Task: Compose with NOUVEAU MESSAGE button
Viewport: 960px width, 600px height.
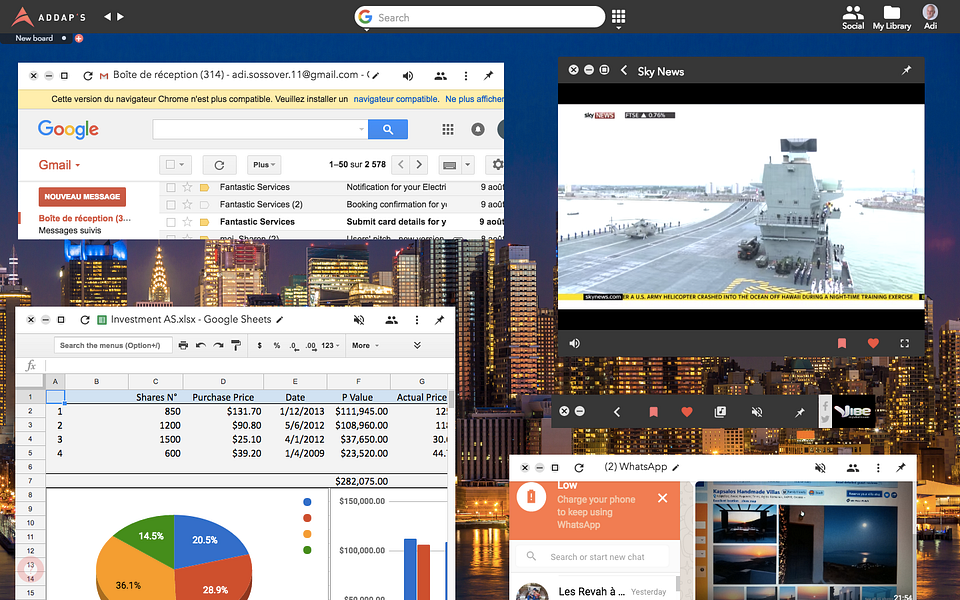Action: pyautogui.click(x=82, y=197)
